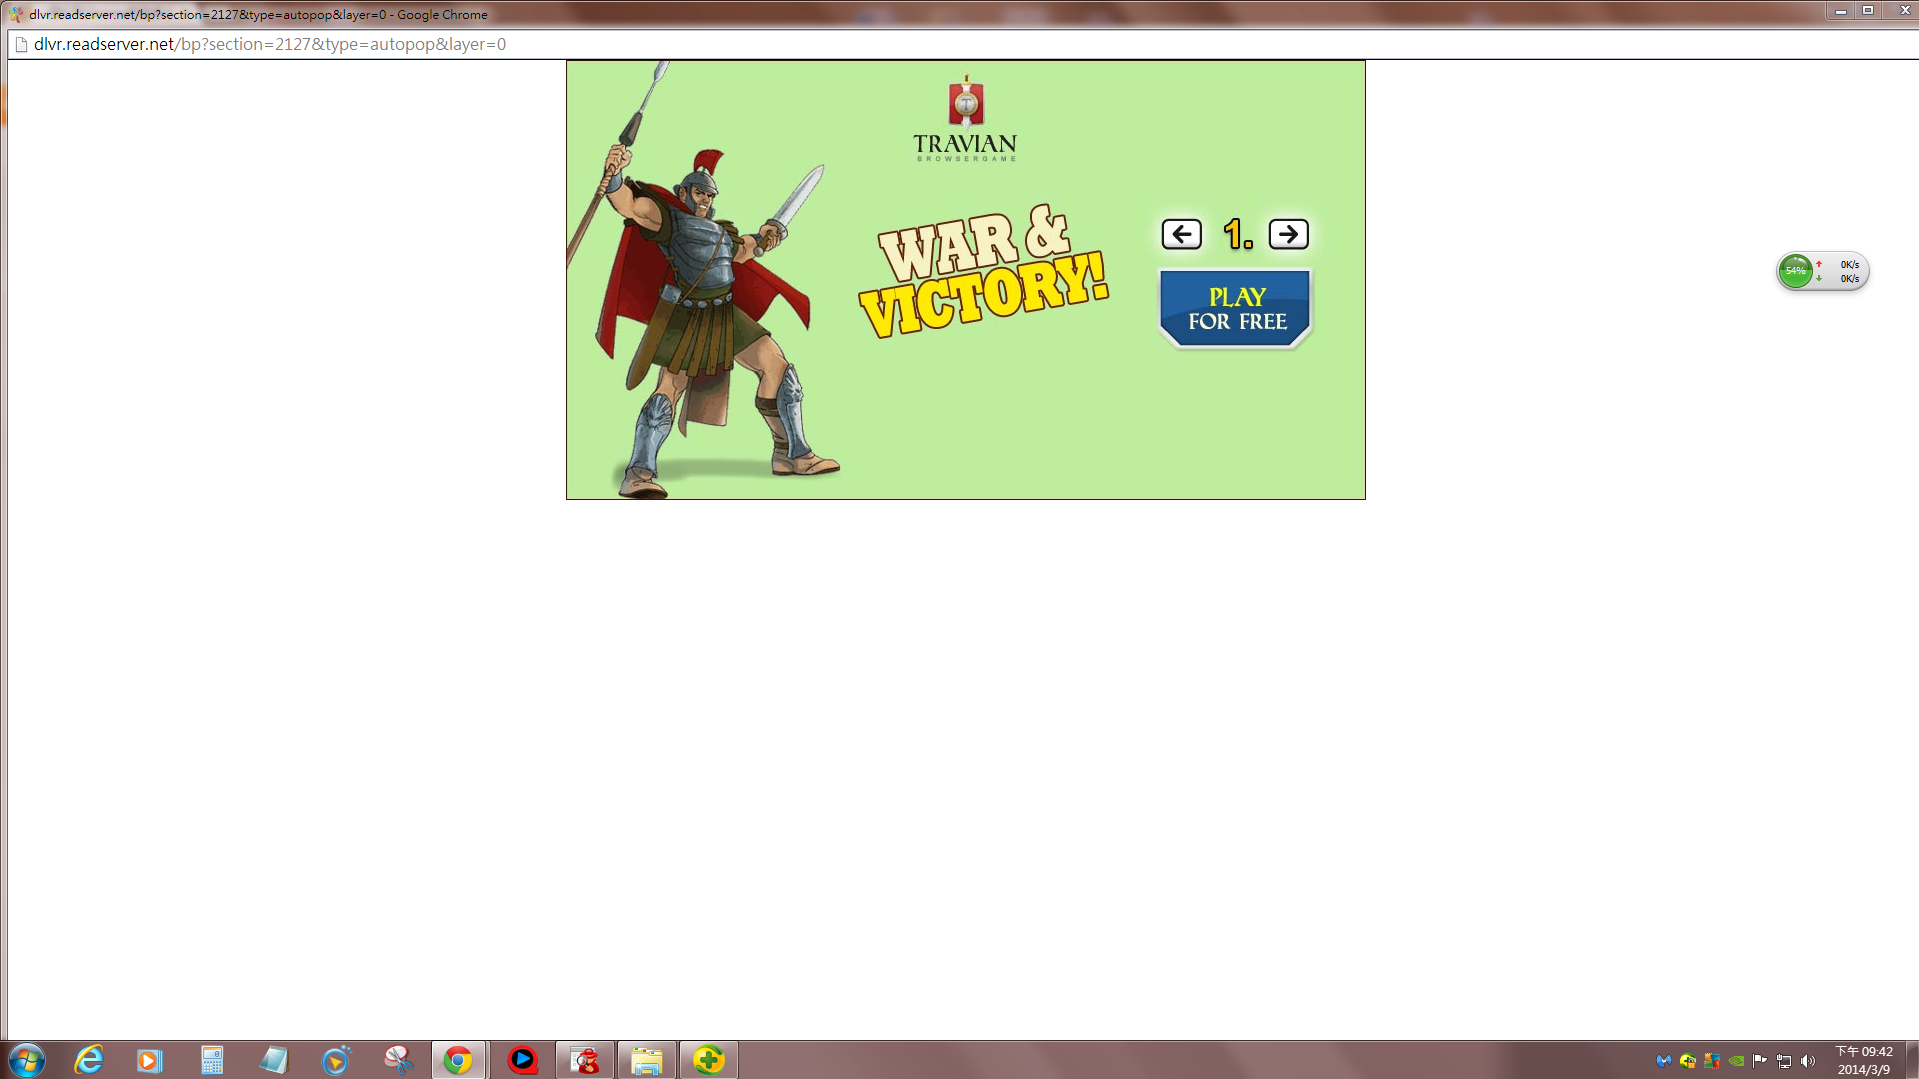Click the Malwarebytes tray icon

click(1664, 1061)
